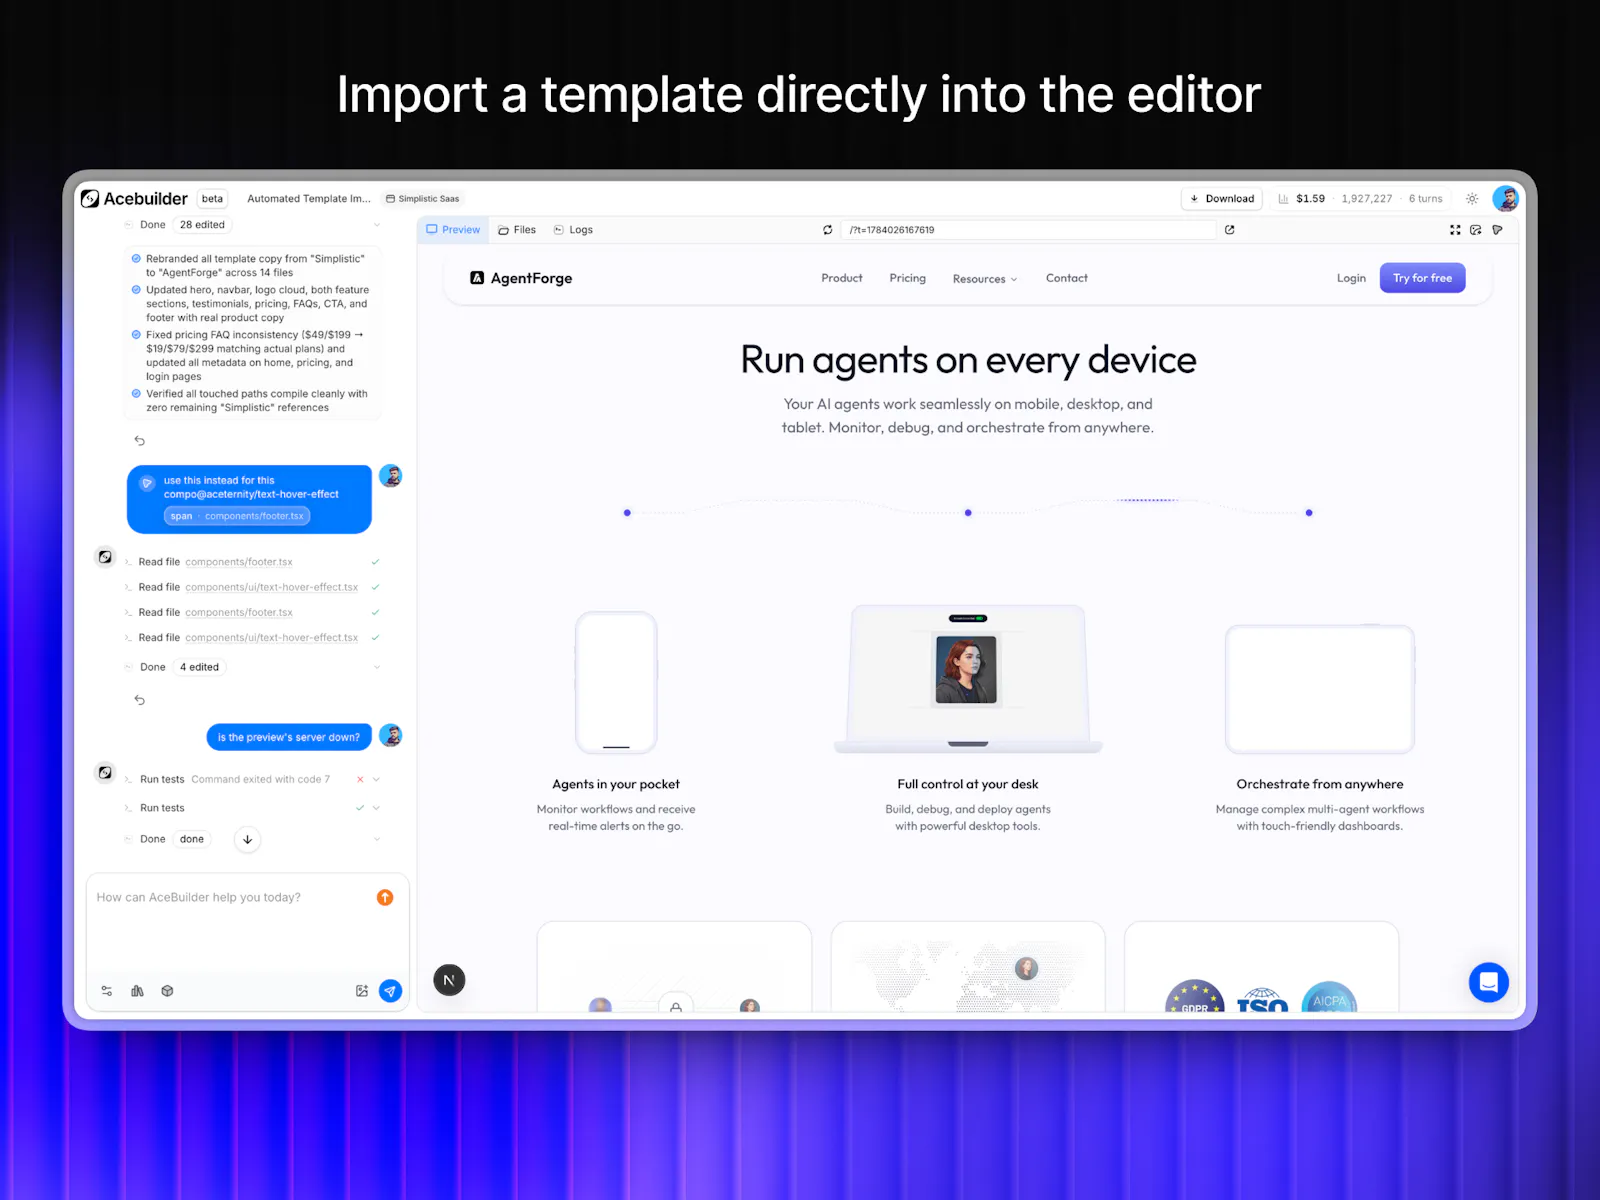Refresh the preview with the reload icon
Viewport: 1600px width, 1200px height.
[x=827, y=230]
